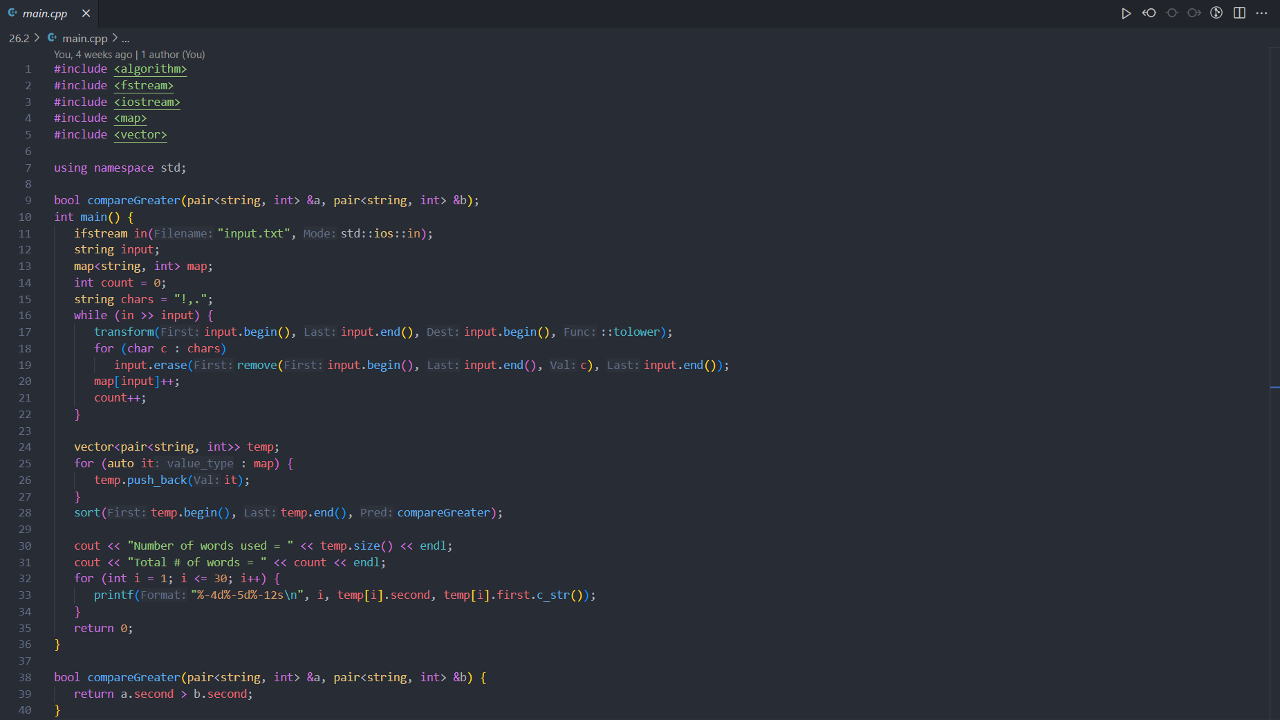Open the main.cpp breadcrumb
The image size is (1280, 720).
pos(84,38)
